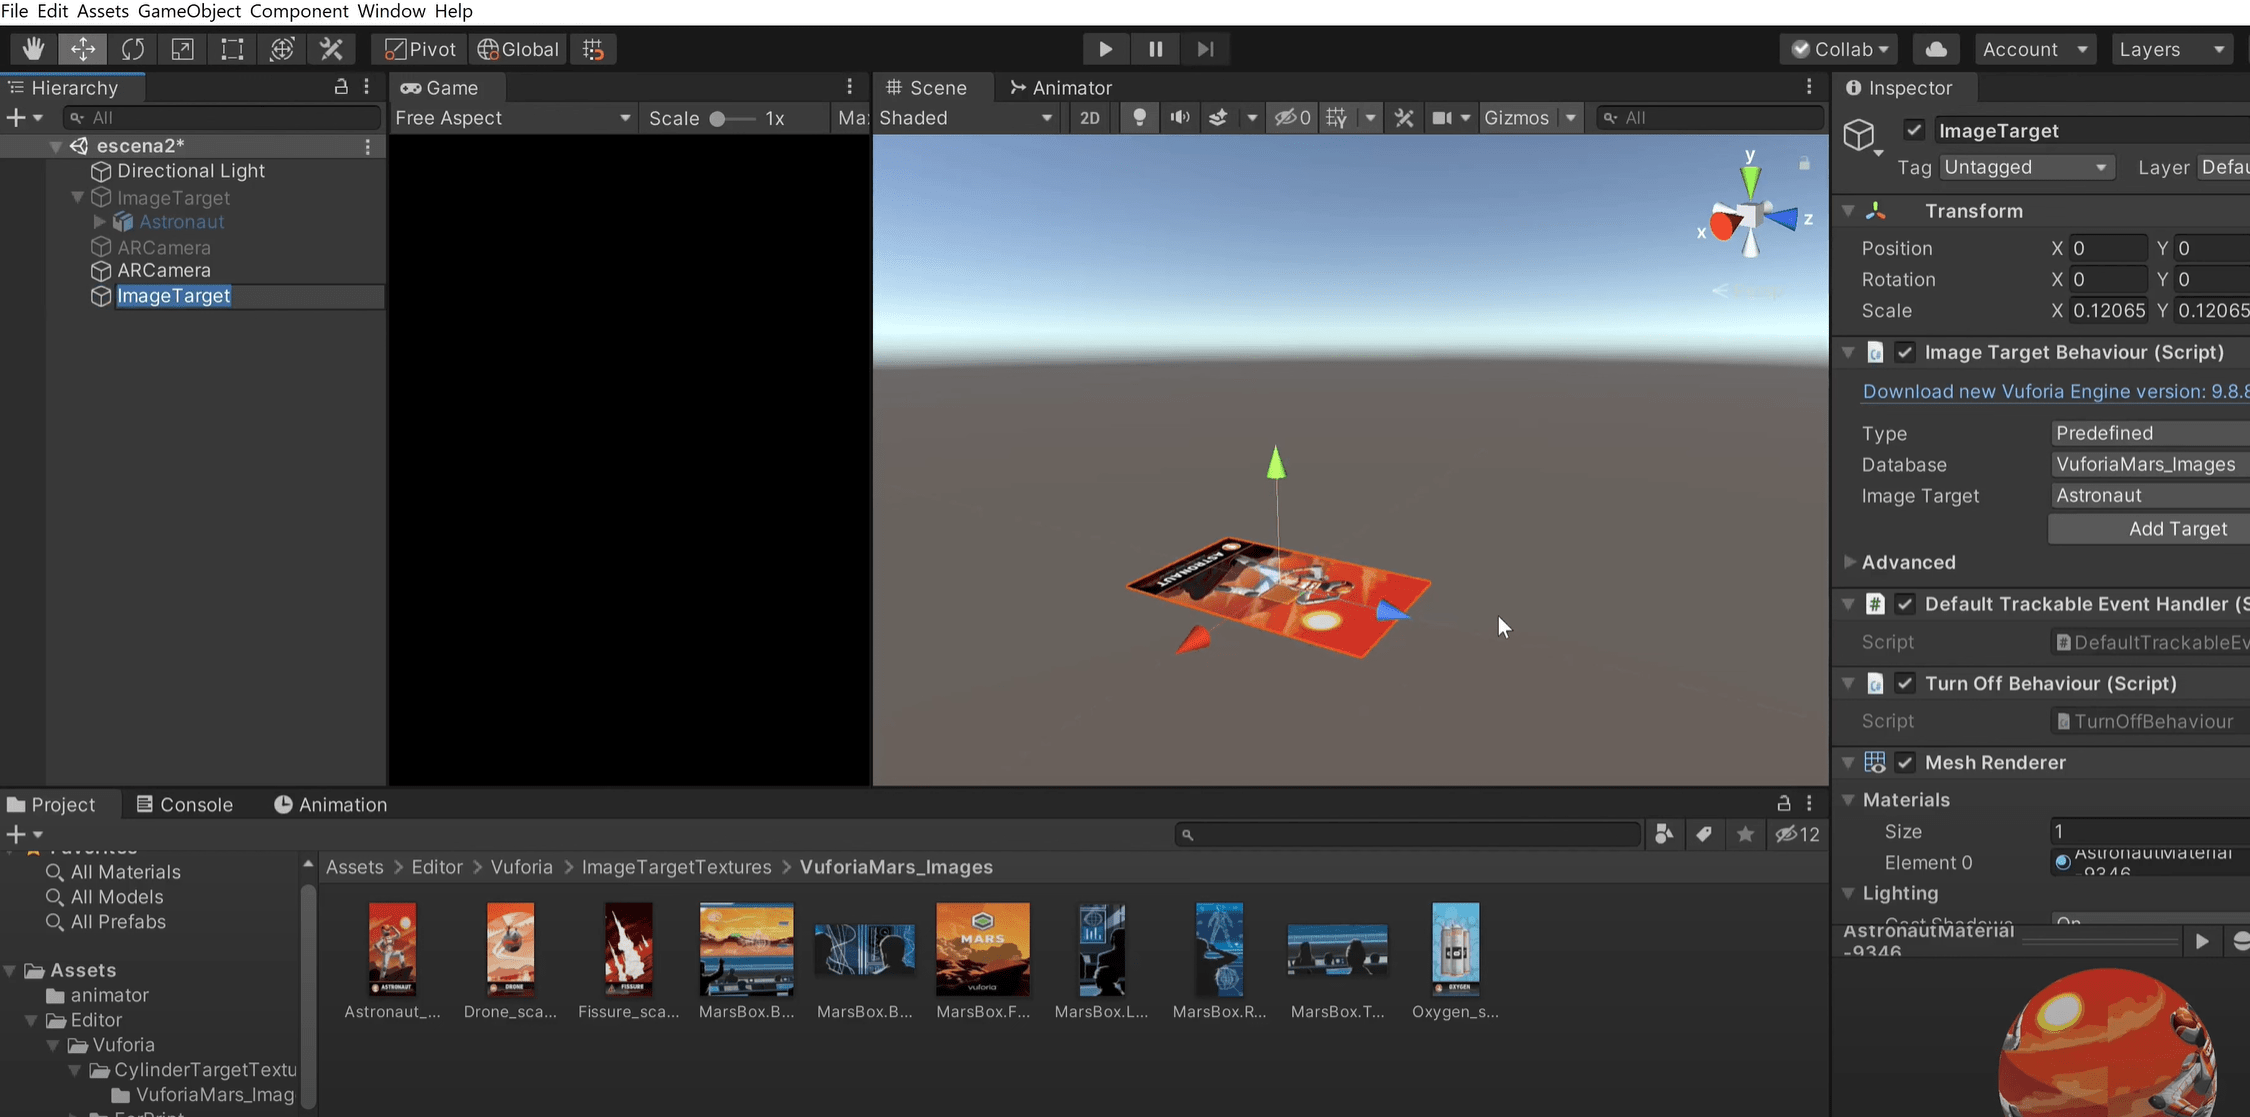Screen dimensions: 2250x1117
Task: Select the Rotate tool
Action: [x=133, y=49]
